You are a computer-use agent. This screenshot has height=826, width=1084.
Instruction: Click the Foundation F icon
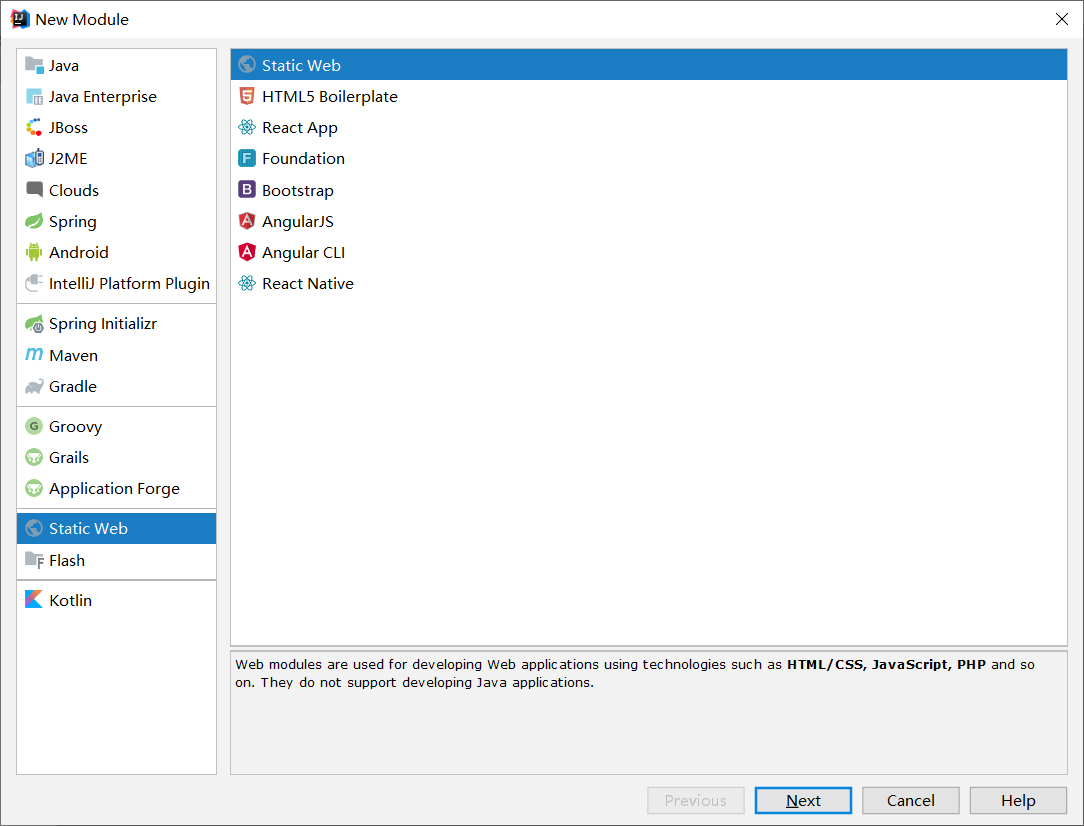(247, 158)
